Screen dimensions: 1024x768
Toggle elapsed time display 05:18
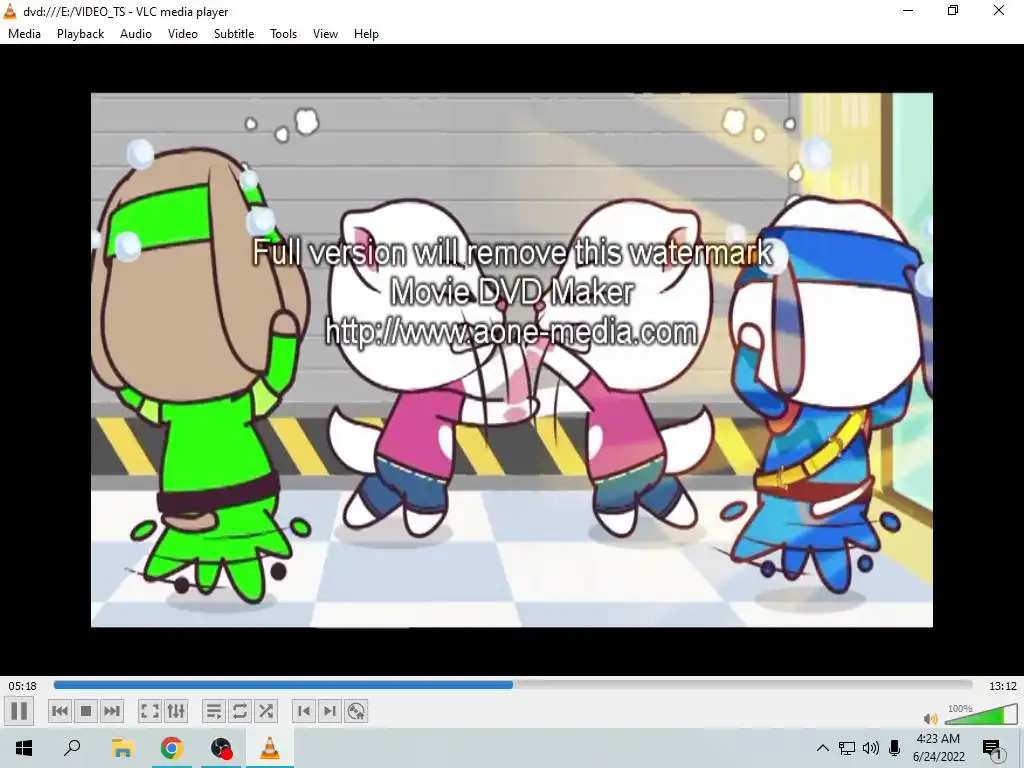[x=22, y=686]
